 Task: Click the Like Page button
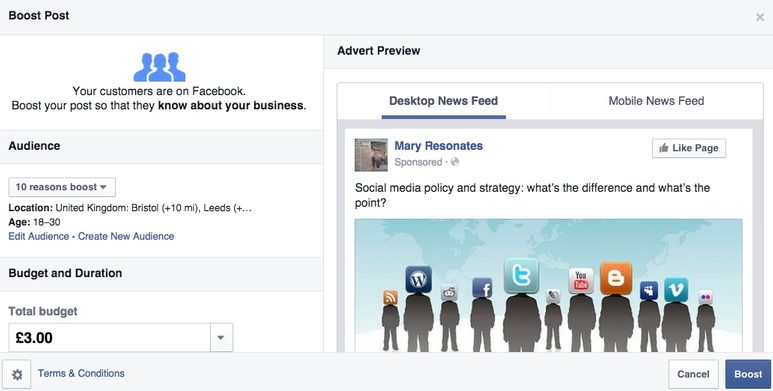click(x=689, y=148)
